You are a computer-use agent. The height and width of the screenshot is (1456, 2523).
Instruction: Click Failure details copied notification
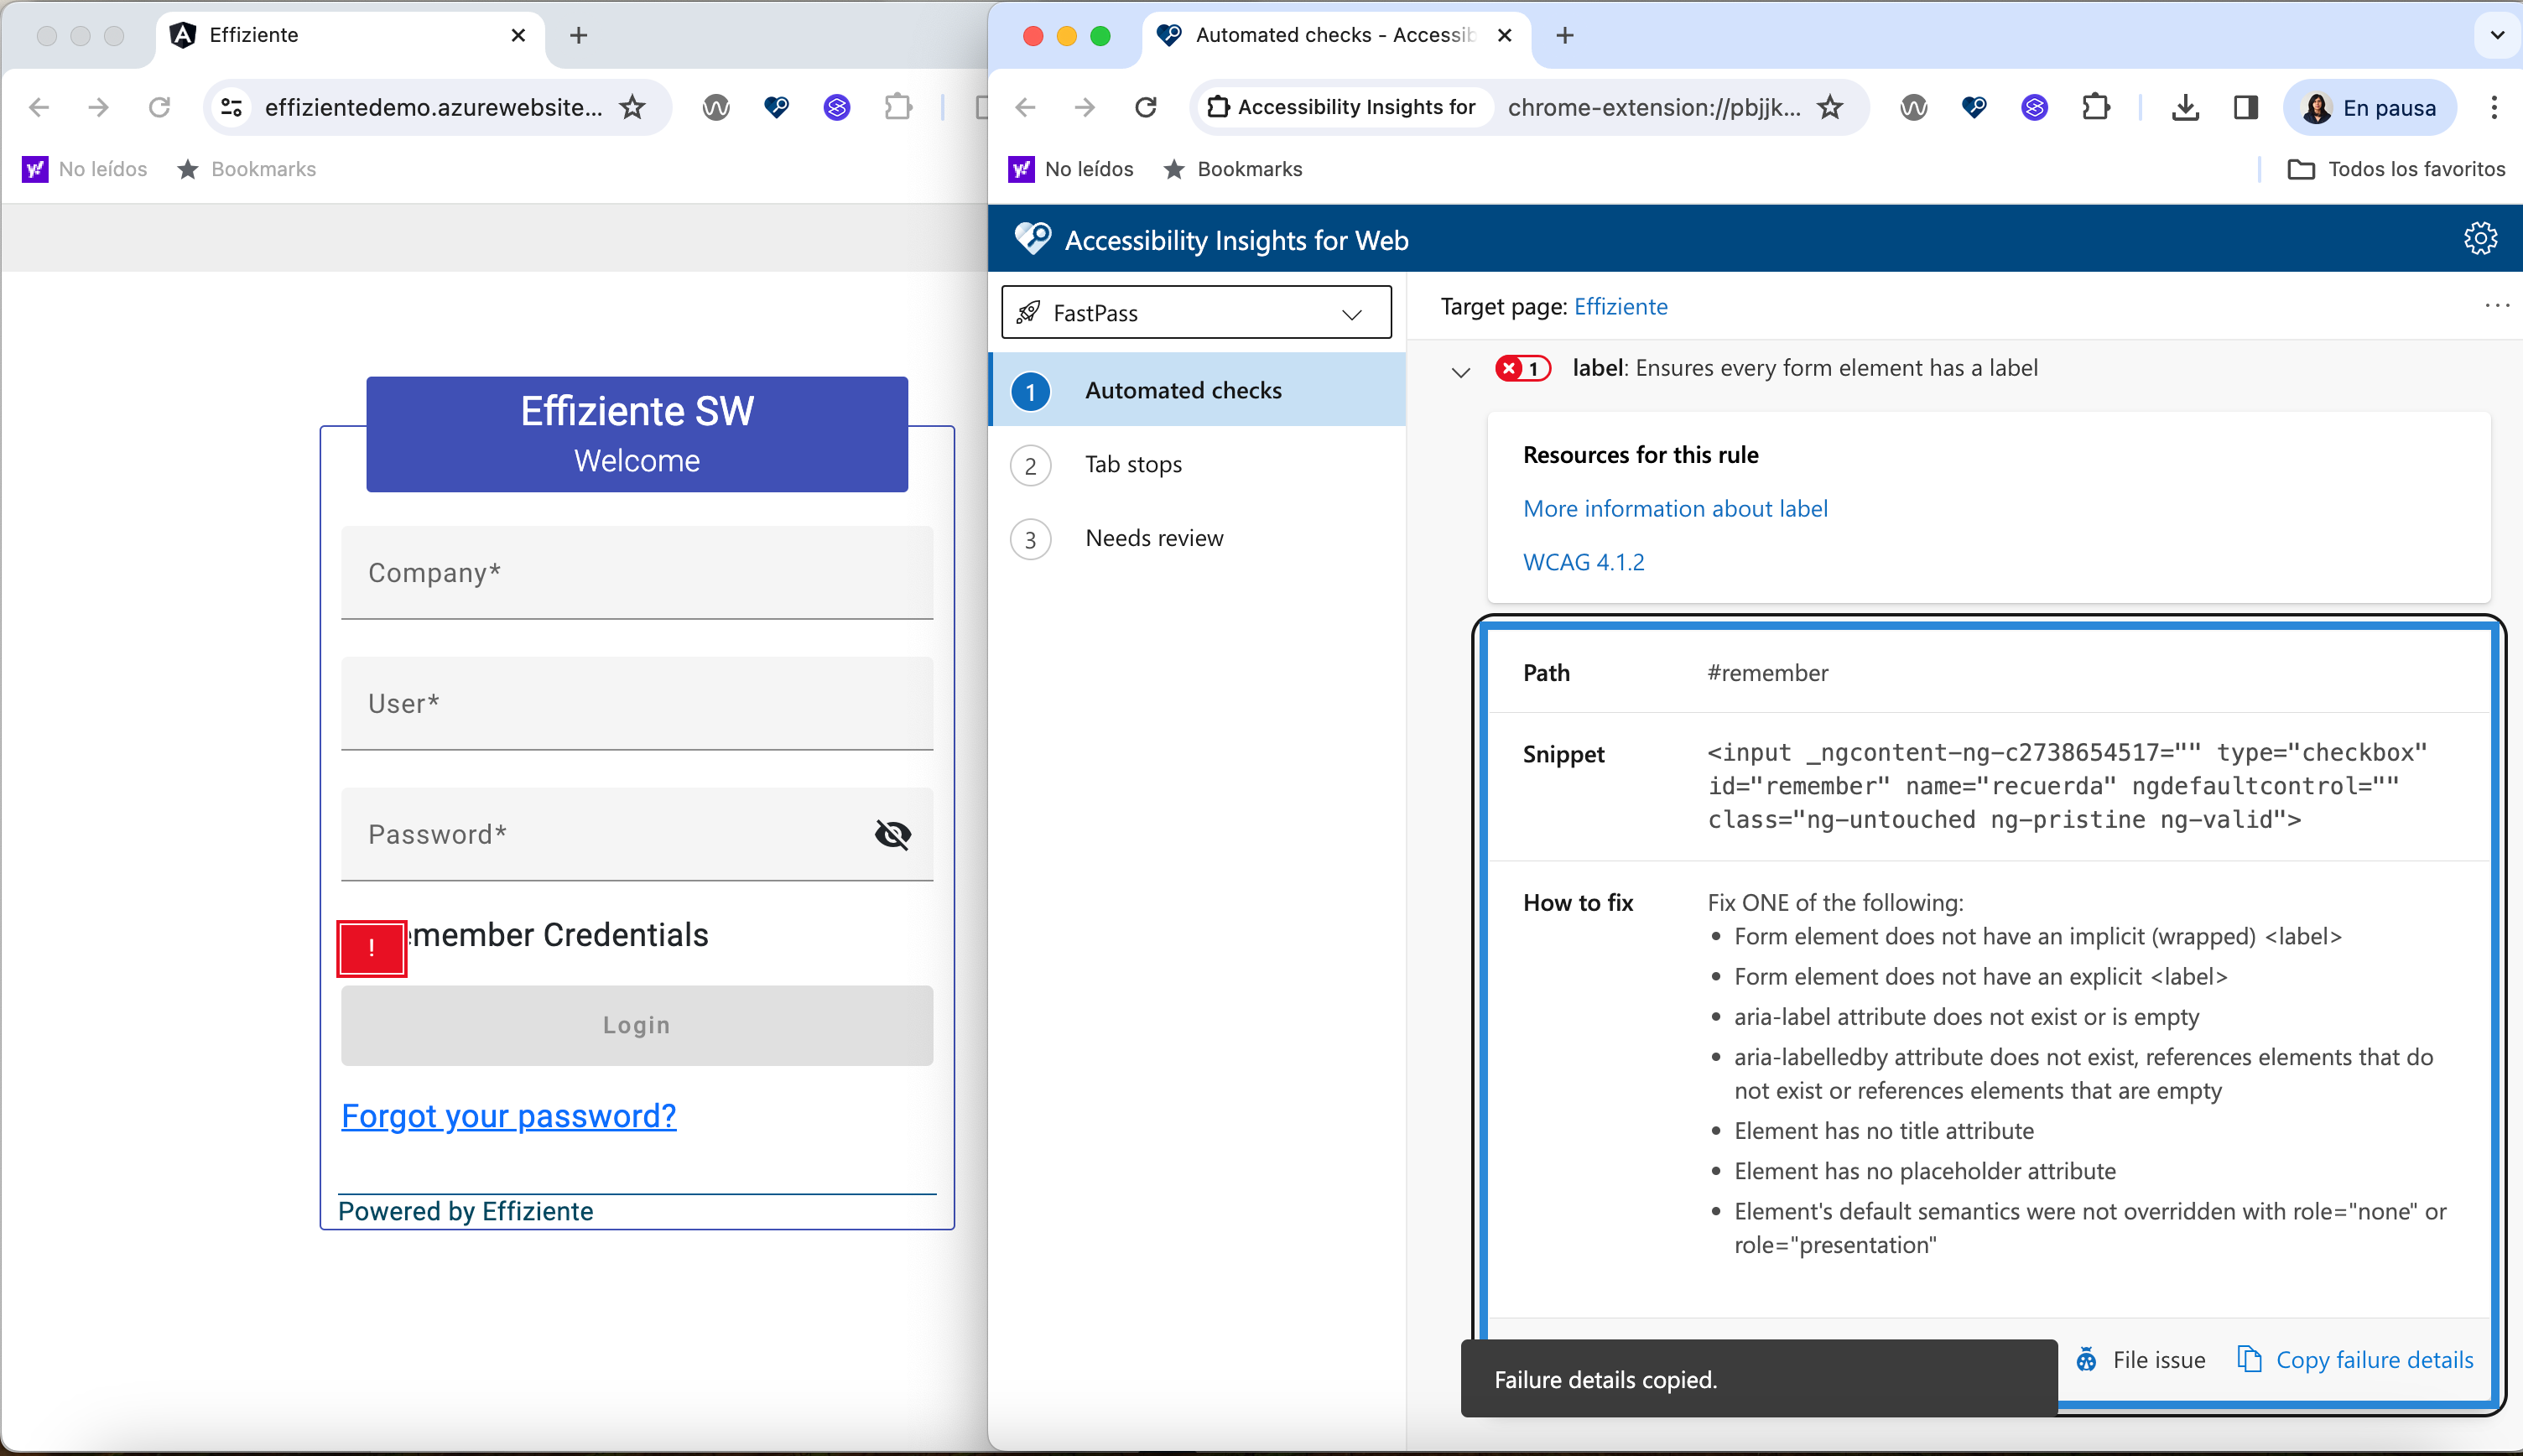point(1759,1379)
